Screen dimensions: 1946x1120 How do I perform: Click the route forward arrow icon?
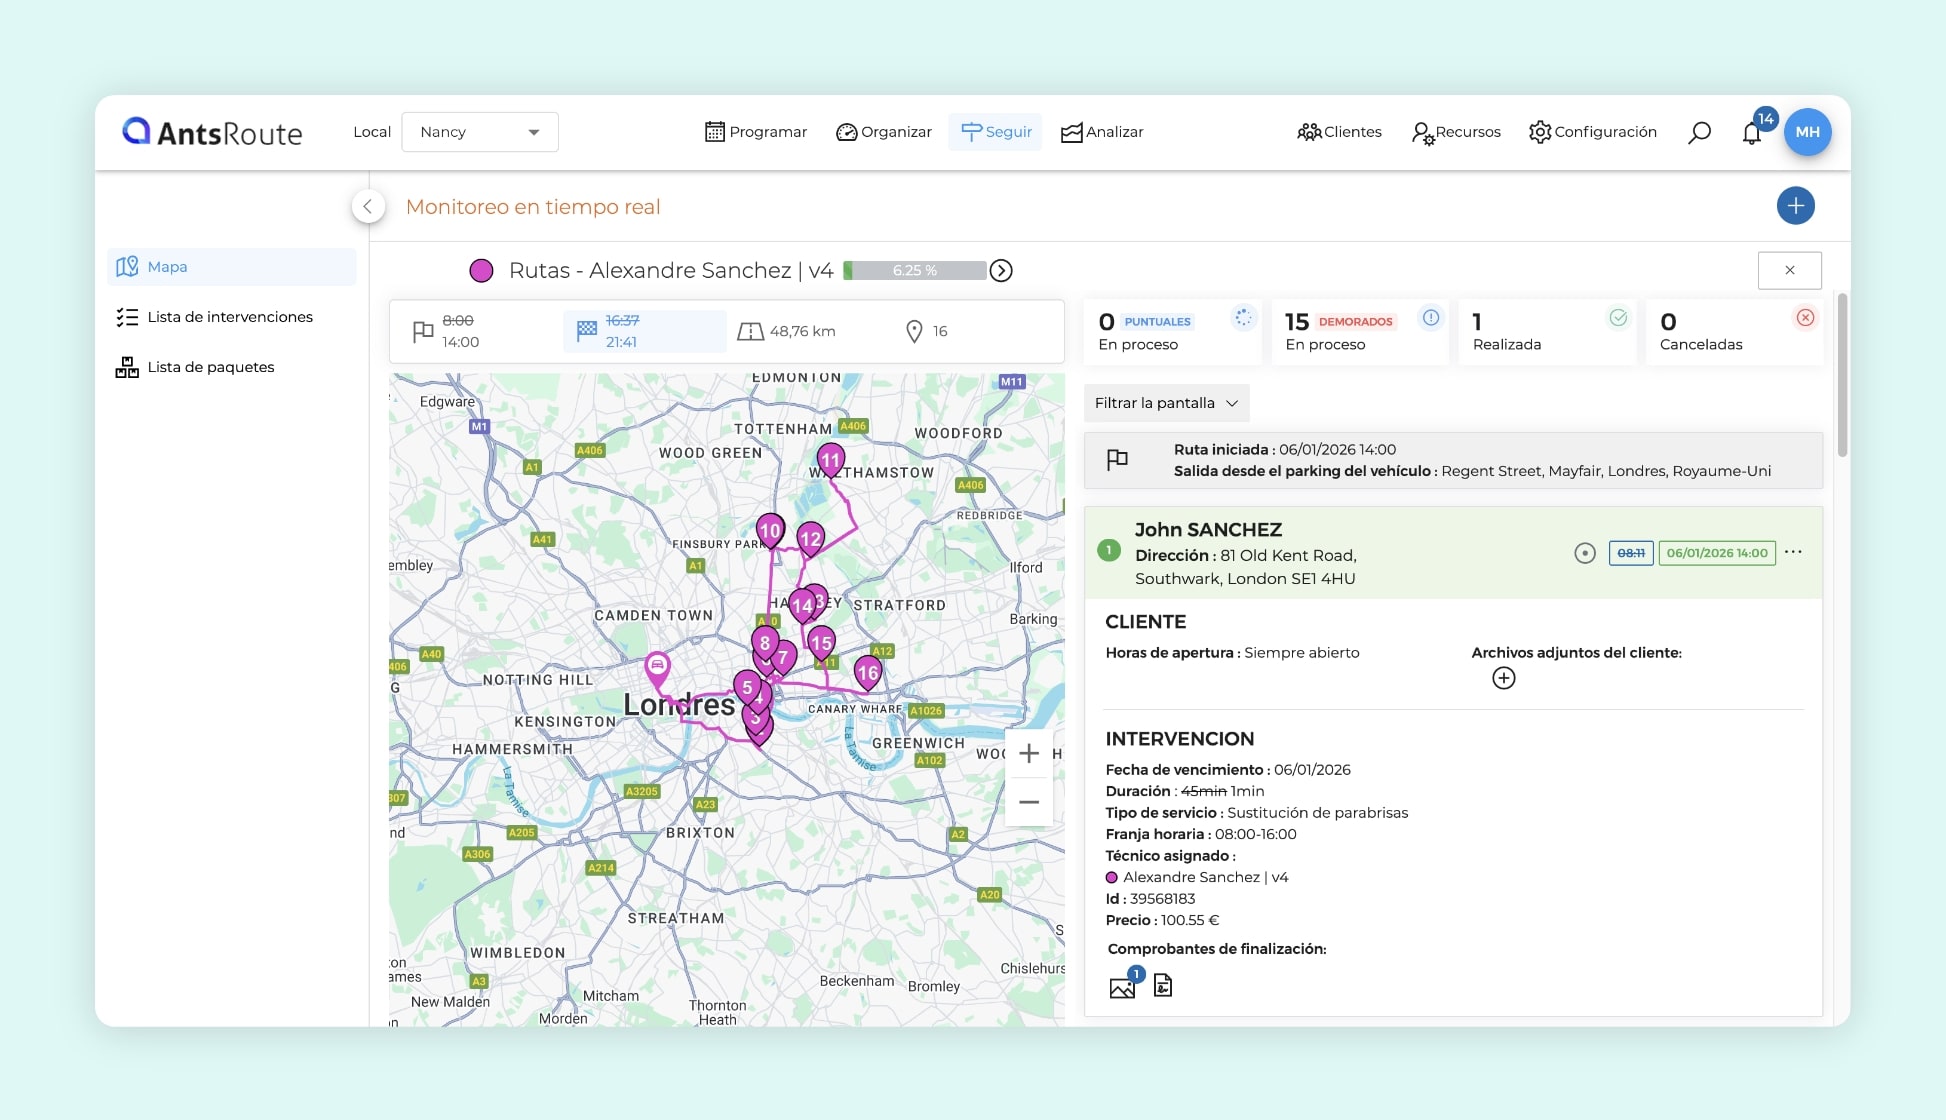click(x=1001, y=271)
